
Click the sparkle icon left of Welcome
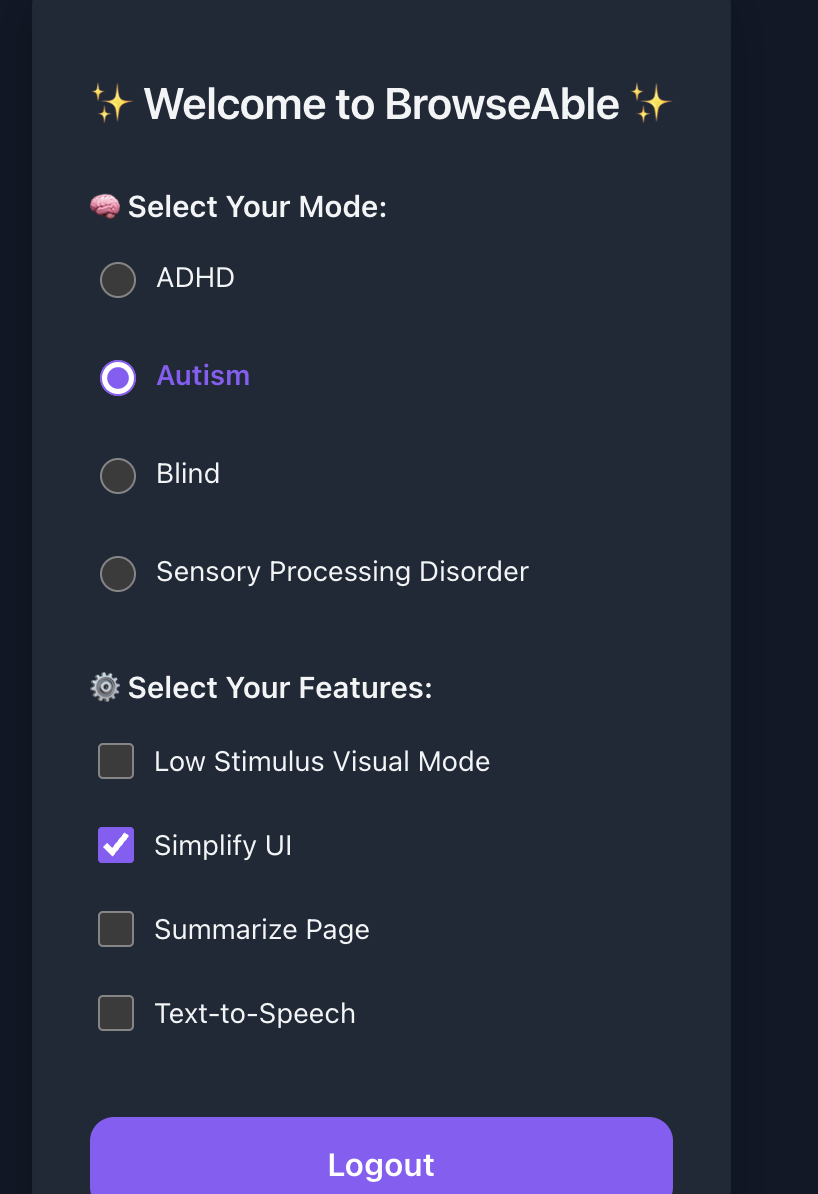click(x=112, y=104)
